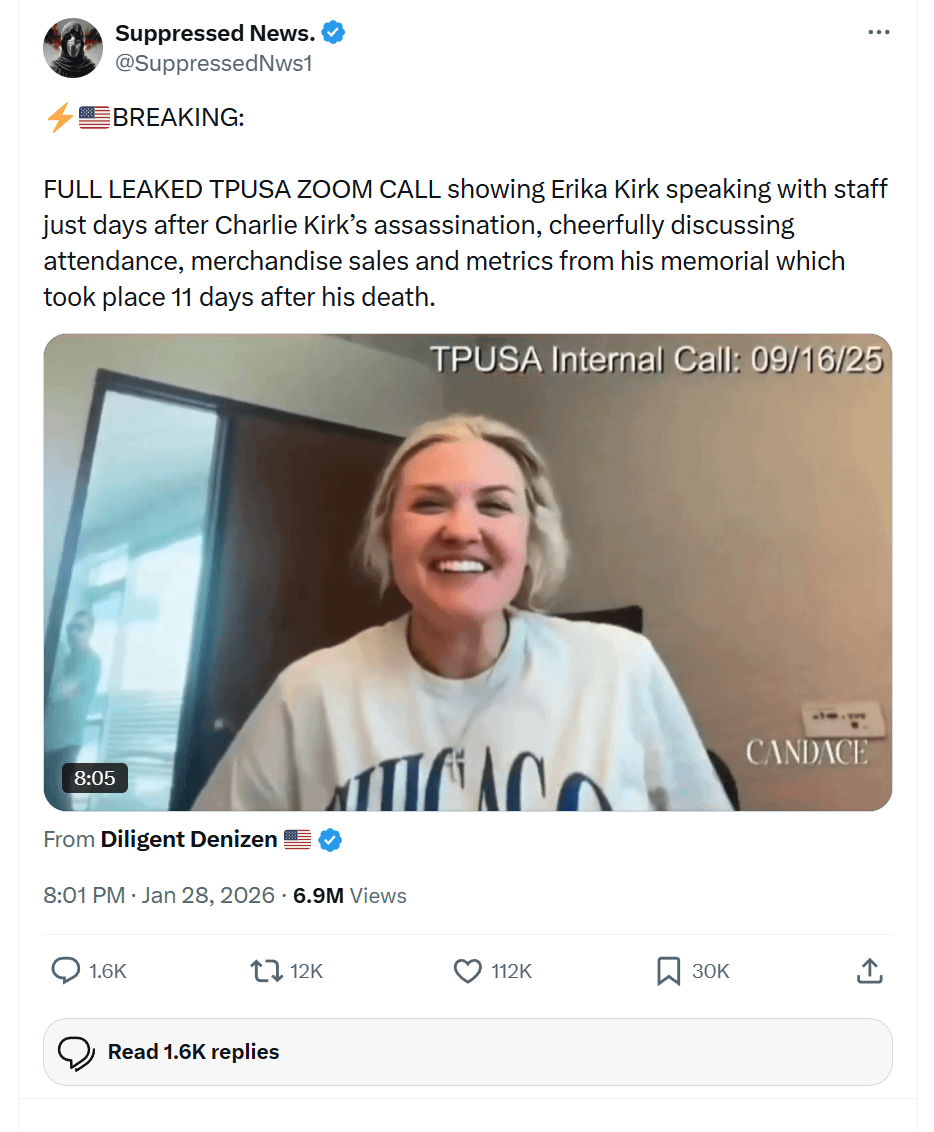934x1132 pixels.
Task: Open the @SuppressedNws1 handle link
Action: tap(214, 62)
